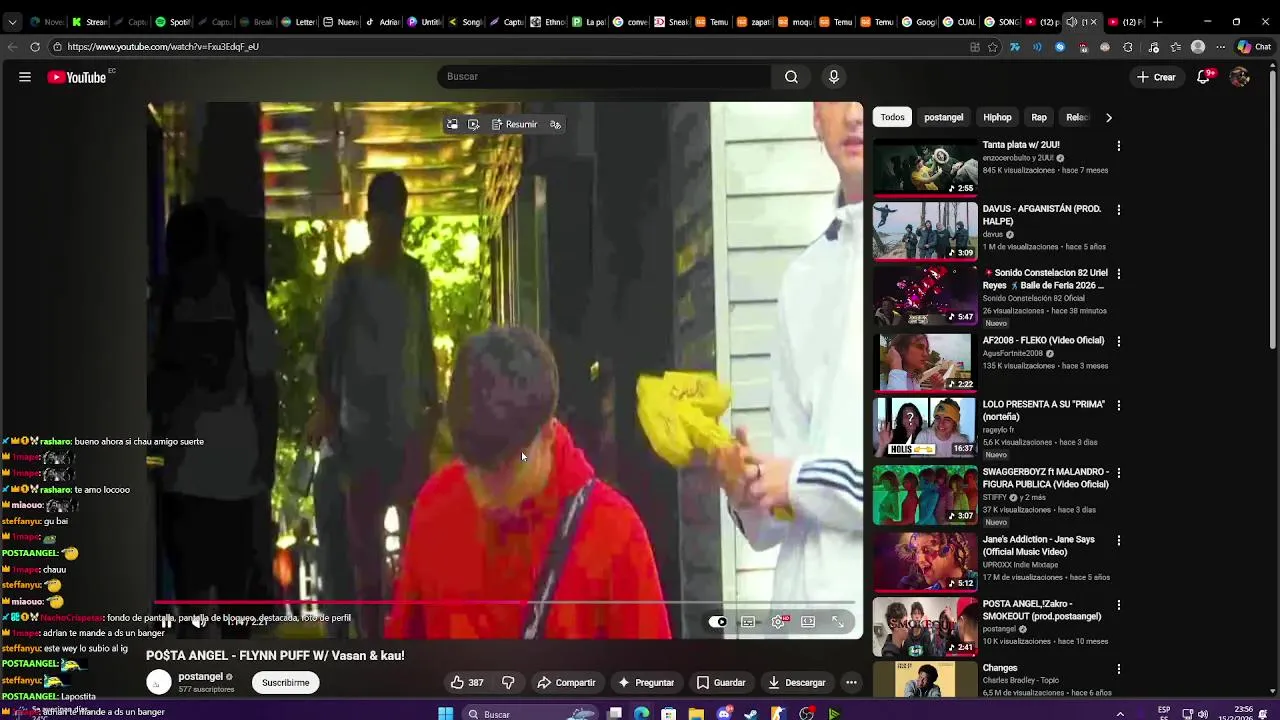Viewport: 1280px width, 720px height.
Task: Open options menu for DAVUS - AFGANISTÁN
Action: (1118, 210)
